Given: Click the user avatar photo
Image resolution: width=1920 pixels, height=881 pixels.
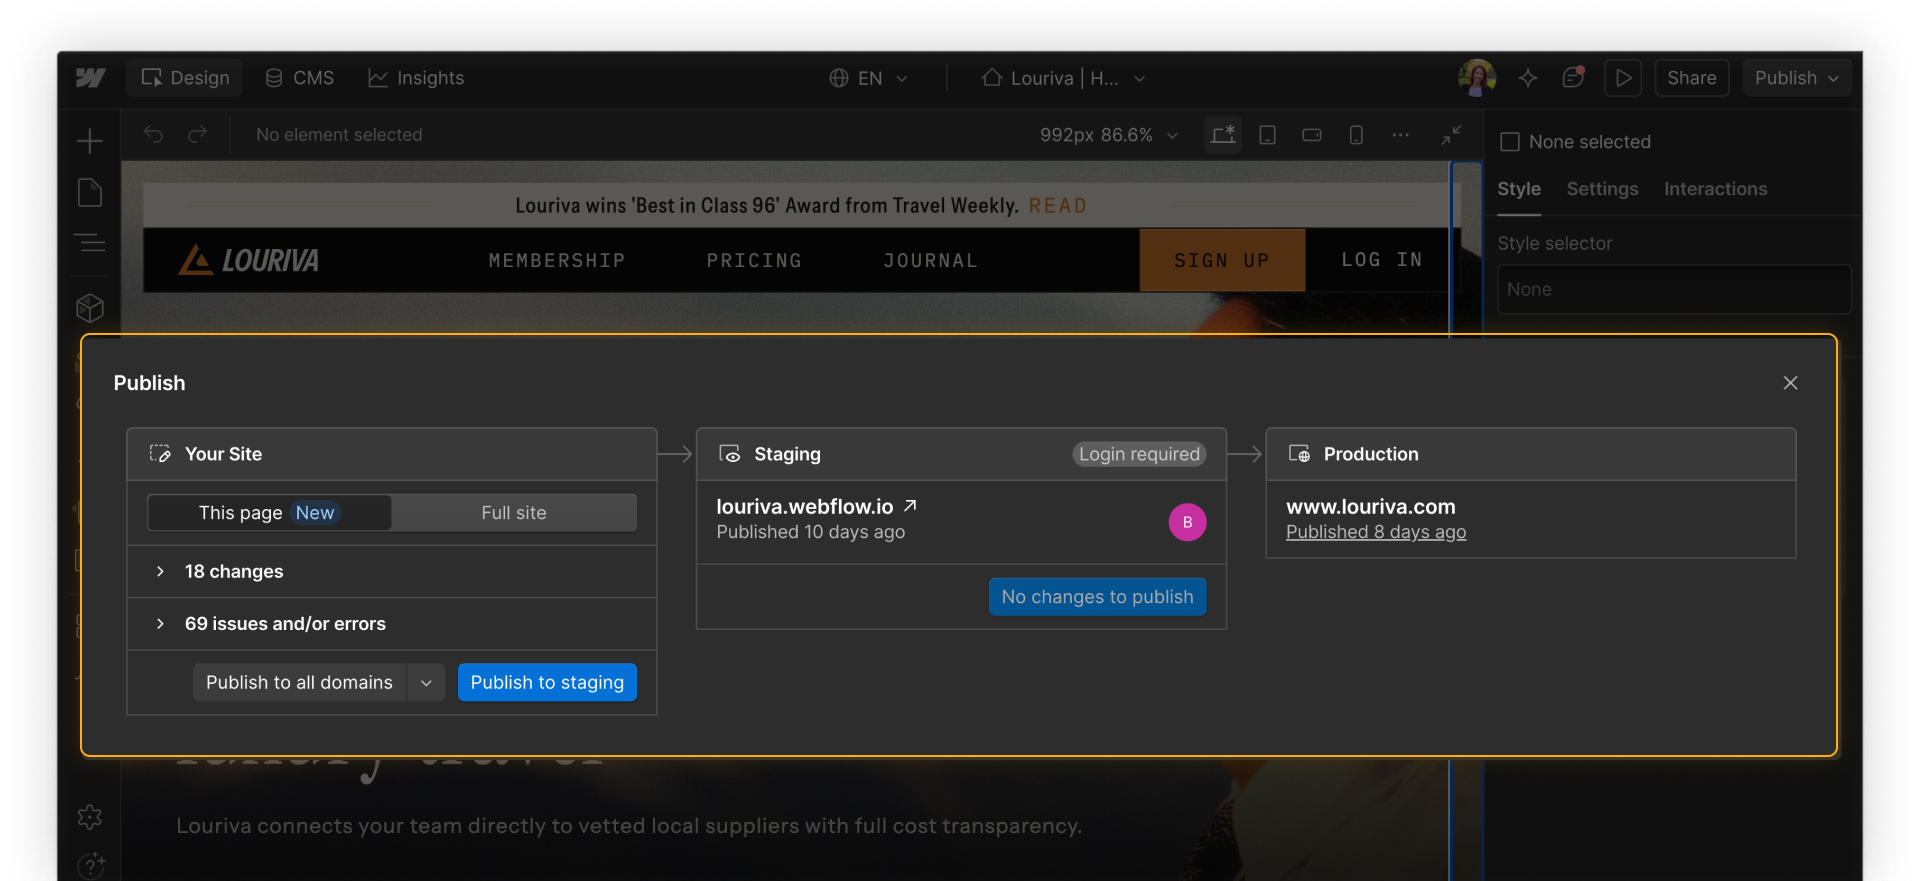Looking at the screenshot, I should pos(1477,77).
